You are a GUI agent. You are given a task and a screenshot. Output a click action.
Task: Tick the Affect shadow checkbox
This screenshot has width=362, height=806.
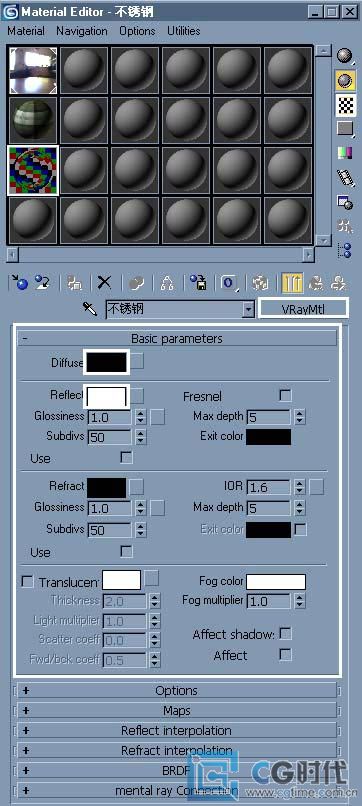pos(285,633)
